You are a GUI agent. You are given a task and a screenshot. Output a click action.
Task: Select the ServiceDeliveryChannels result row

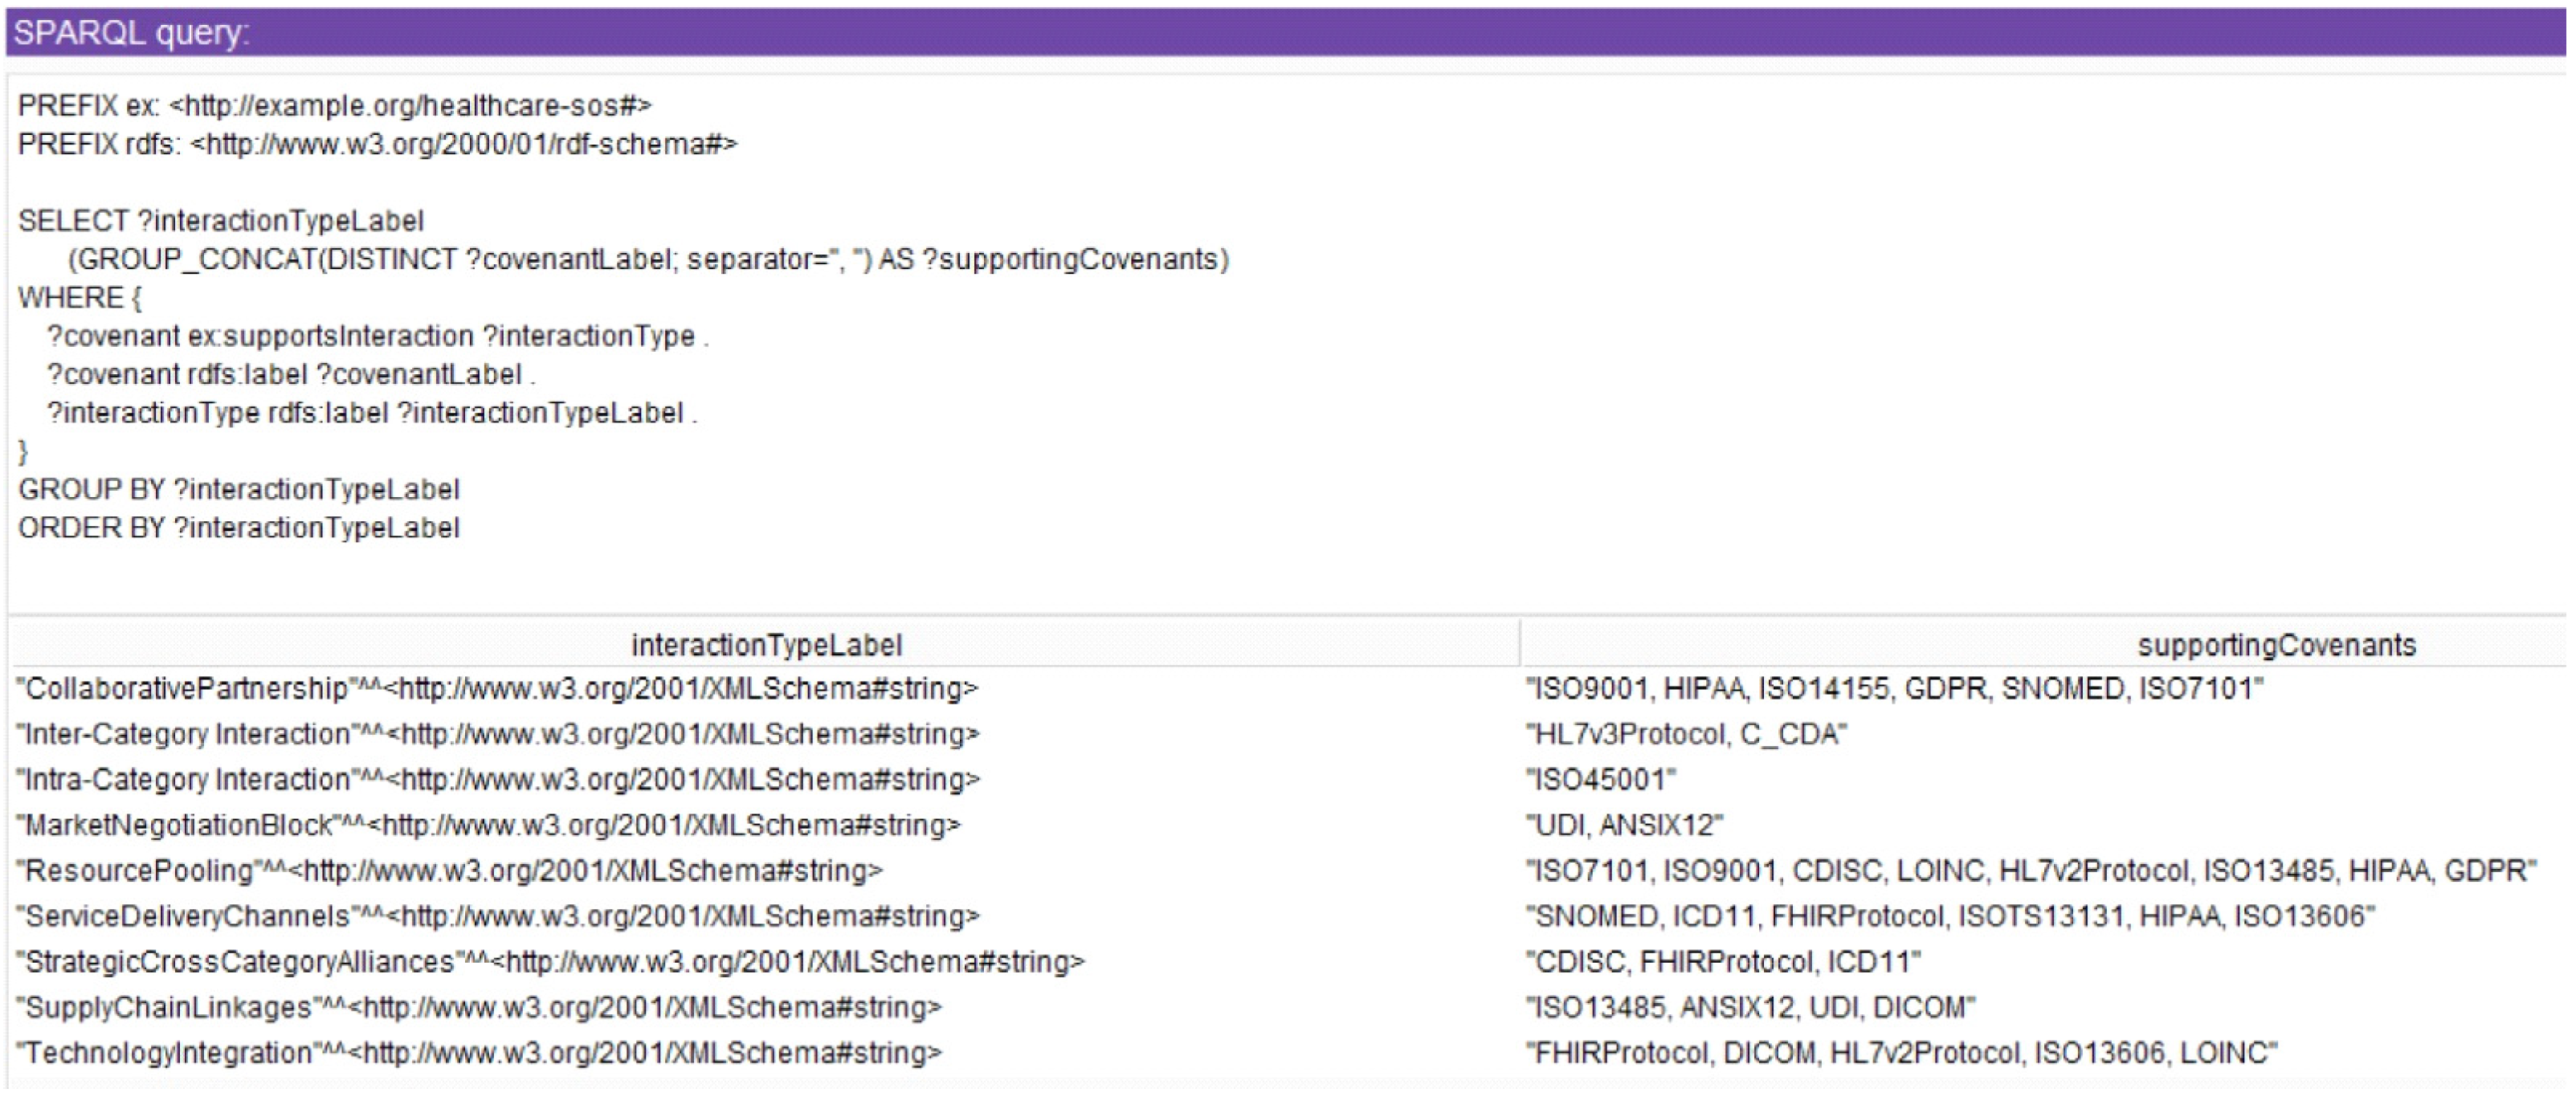pyautogui.click(x=497, y=916)
